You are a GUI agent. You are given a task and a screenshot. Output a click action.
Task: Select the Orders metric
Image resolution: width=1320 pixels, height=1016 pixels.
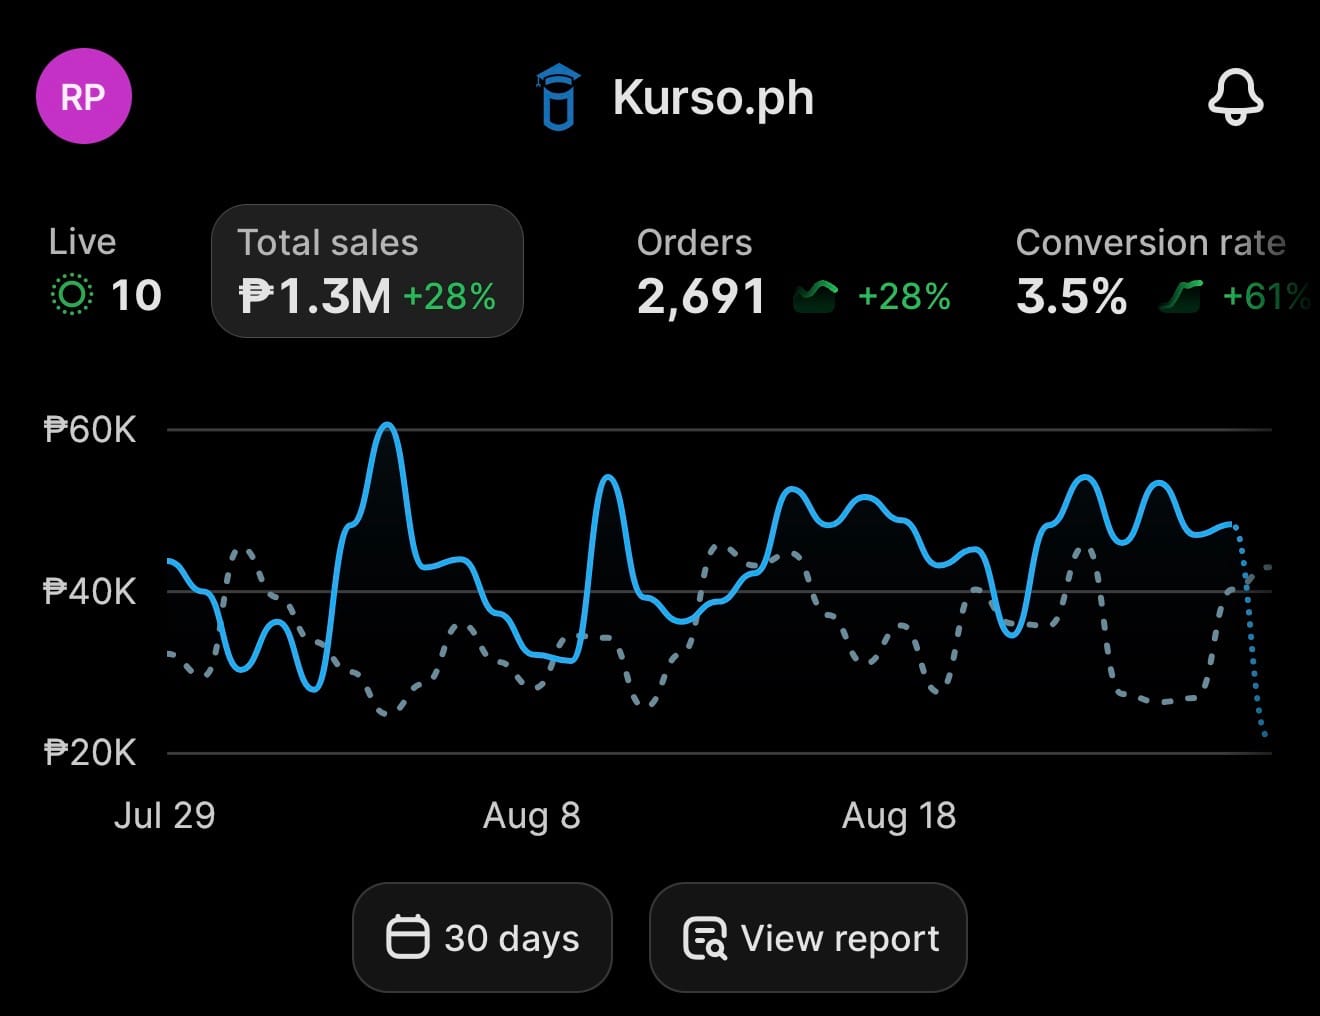click(794, 271)
